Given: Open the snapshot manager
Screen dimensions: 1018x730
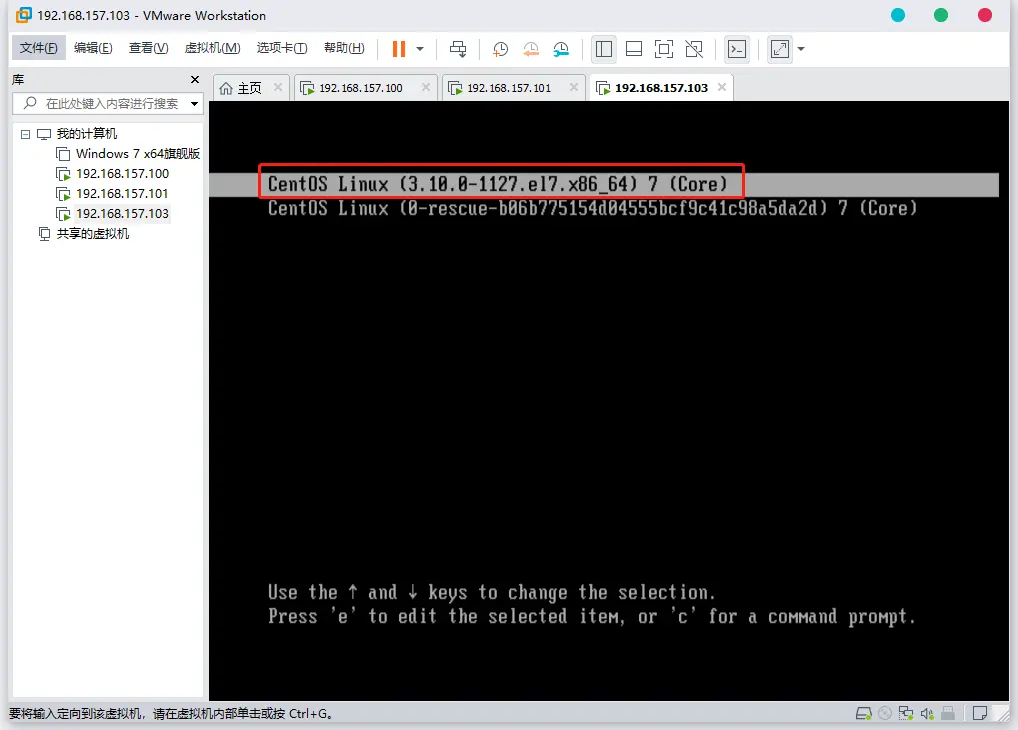Looking at the screenshot, I should tap(561, 49).
